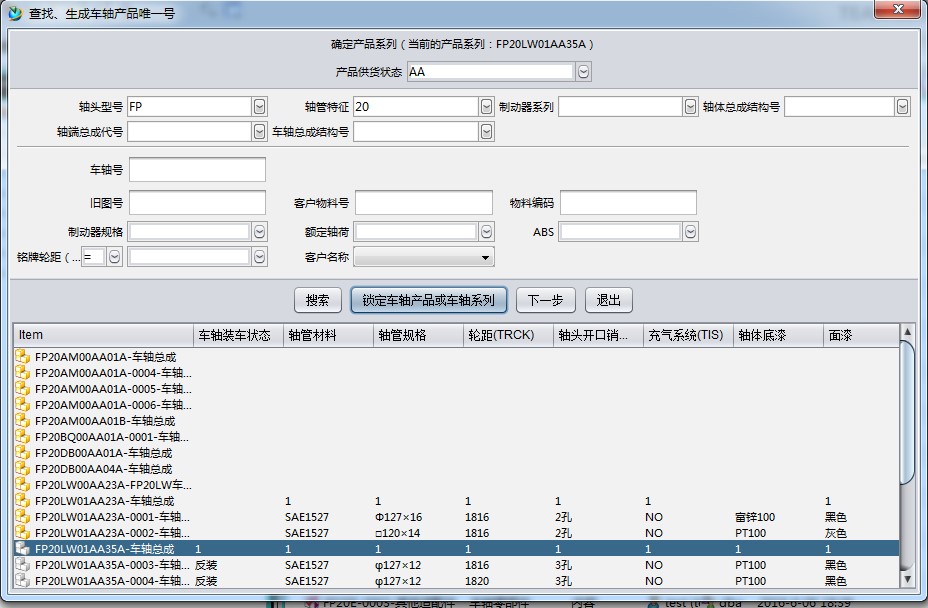Click the icon of FP20LW01AA35A-0003 row

(23, 565)
